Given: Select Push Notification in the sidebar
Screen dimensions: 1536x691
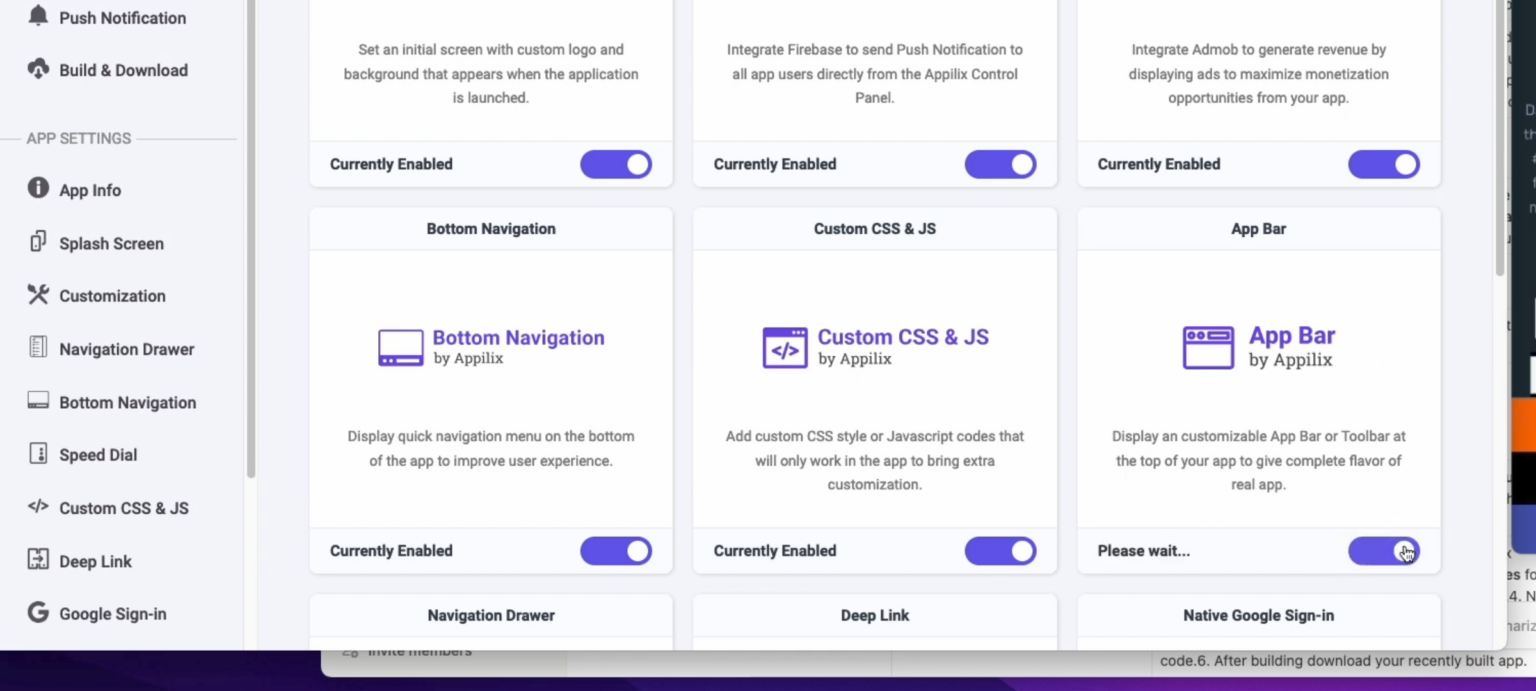Looking at the screenshot, I should coord(120,17).
